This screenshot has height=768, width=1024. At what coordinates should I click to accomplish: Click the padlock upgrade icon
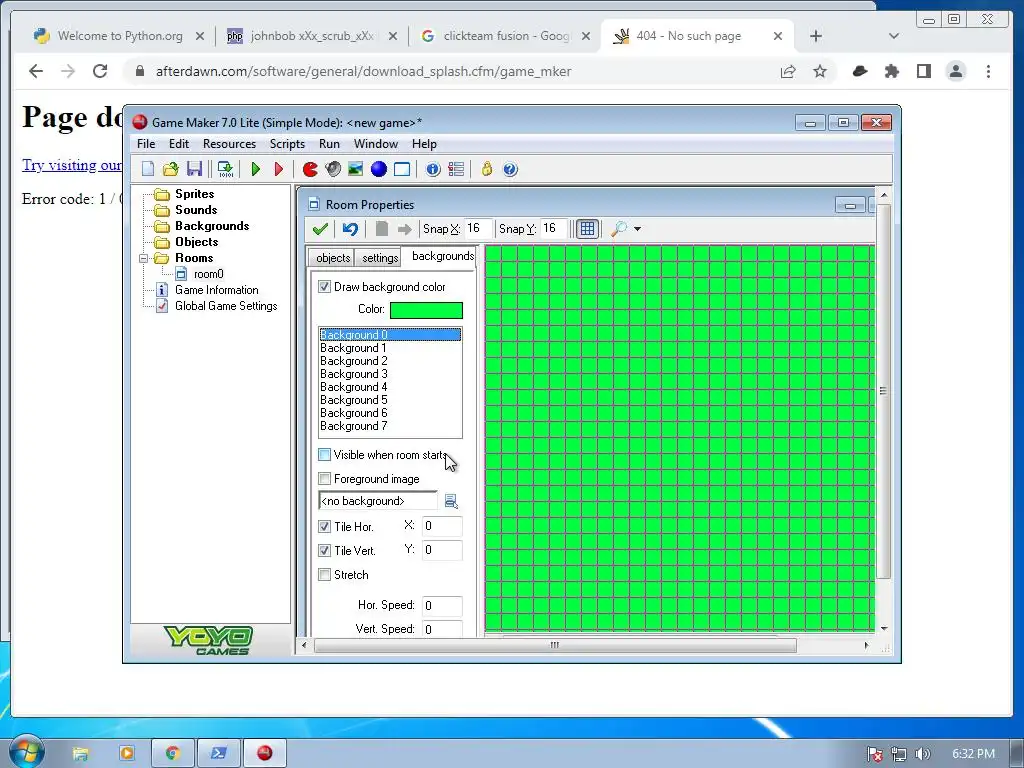487,169
